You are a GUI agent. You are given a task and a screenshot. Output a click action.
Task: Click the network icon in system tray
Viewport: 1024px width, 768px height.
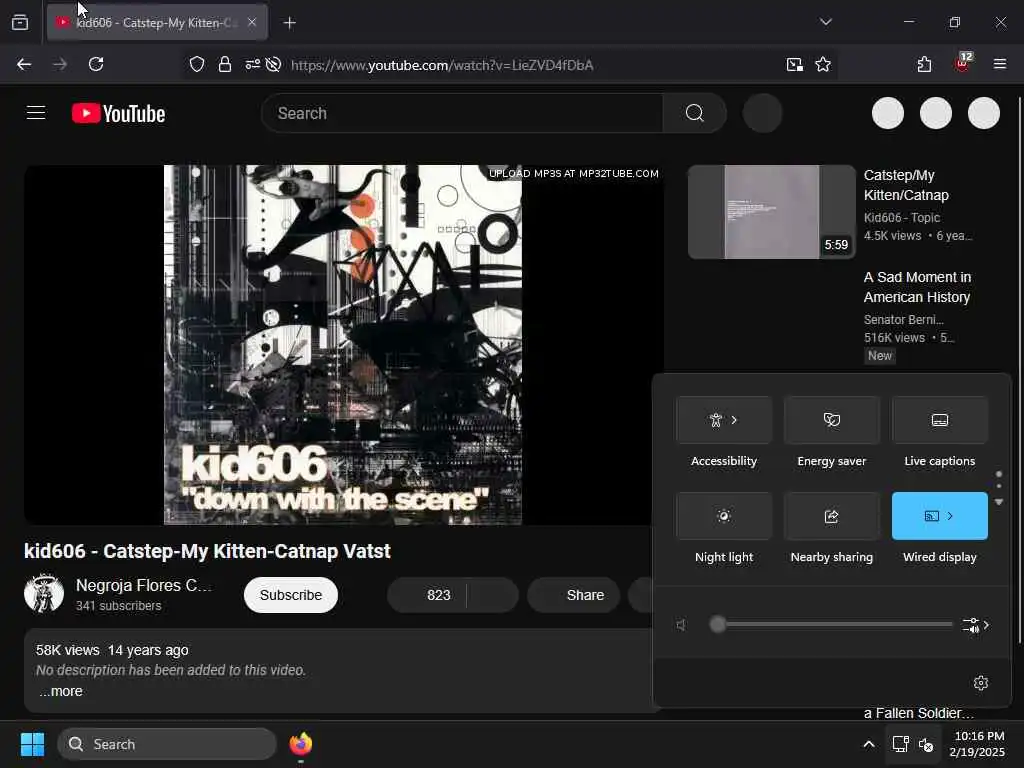900,744
